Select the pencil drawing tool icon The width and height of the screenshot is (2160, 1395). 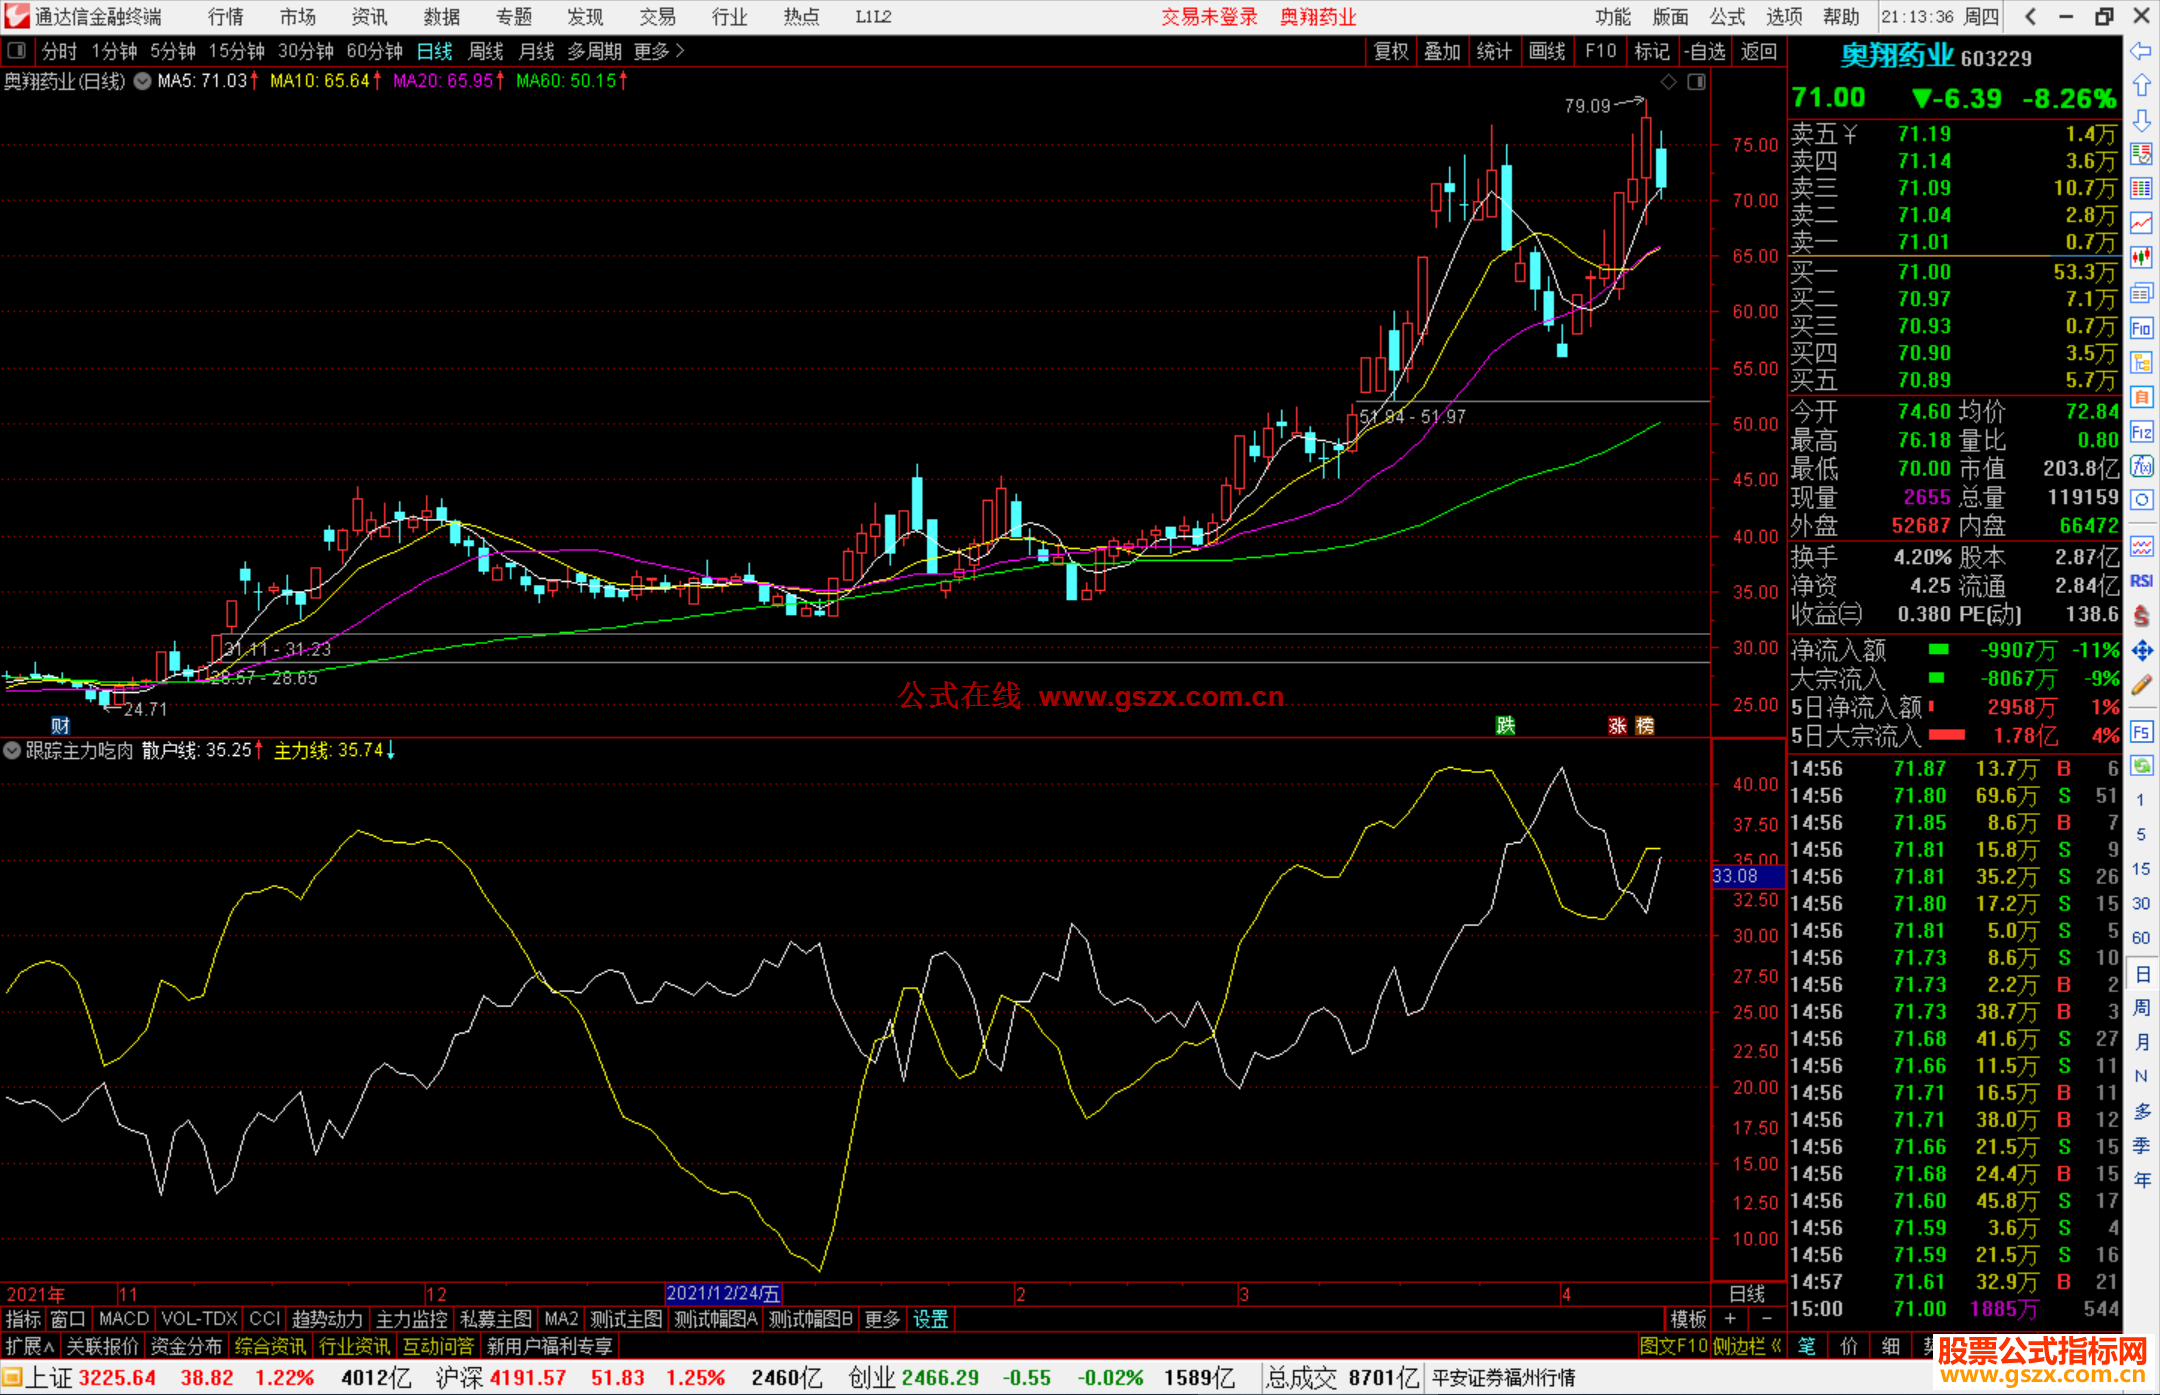coord(2141,686)
